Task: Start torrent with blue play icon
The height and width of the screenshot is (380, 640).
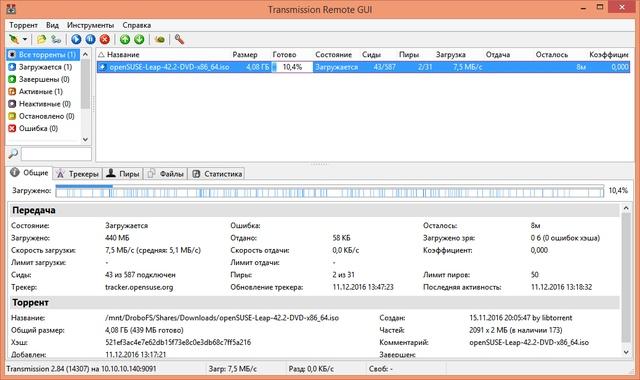Action: tap(76, 39)
